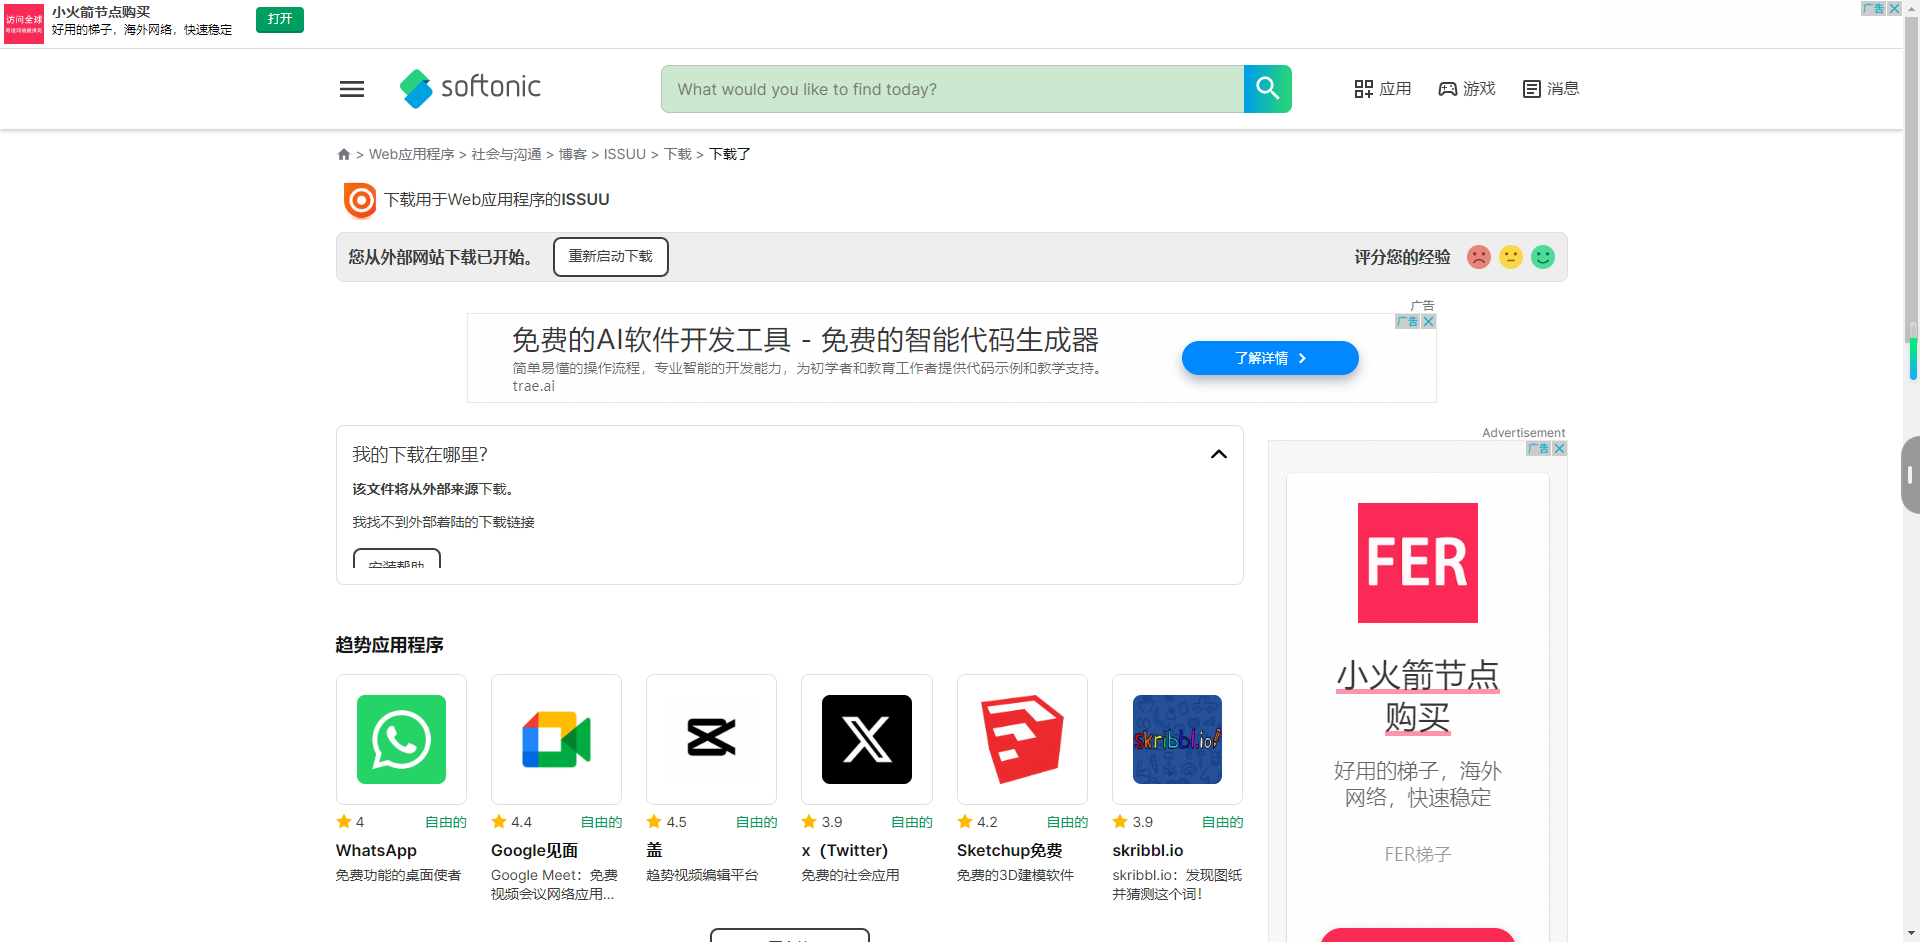Focus the search input field
The image size is (1920, 942).
tap(951, 89)
